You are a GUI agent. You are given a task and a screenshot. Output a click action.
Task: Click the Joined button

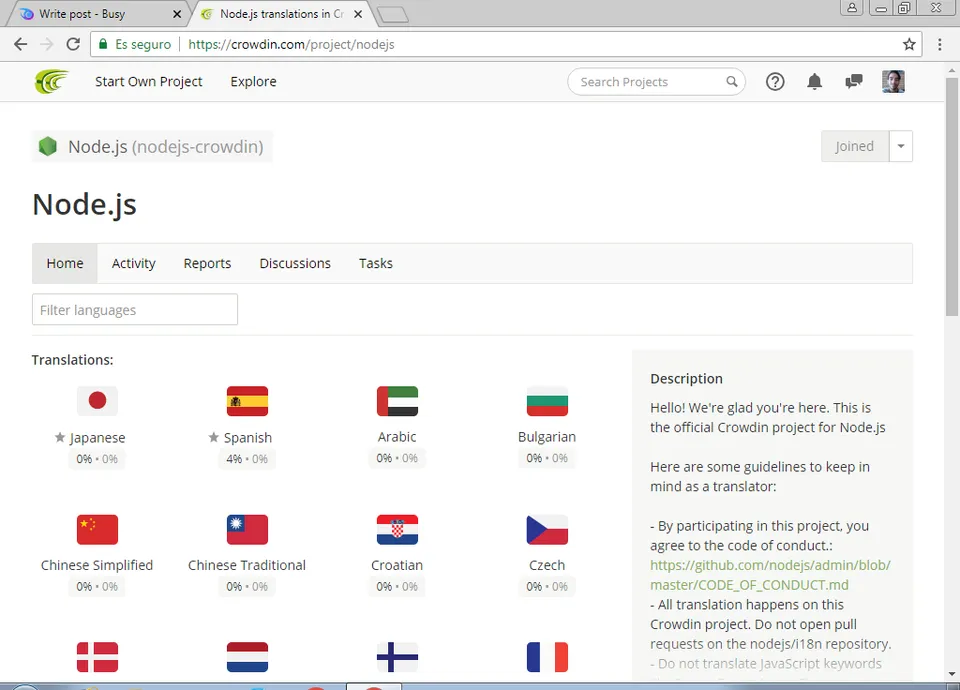pos(855,146)
